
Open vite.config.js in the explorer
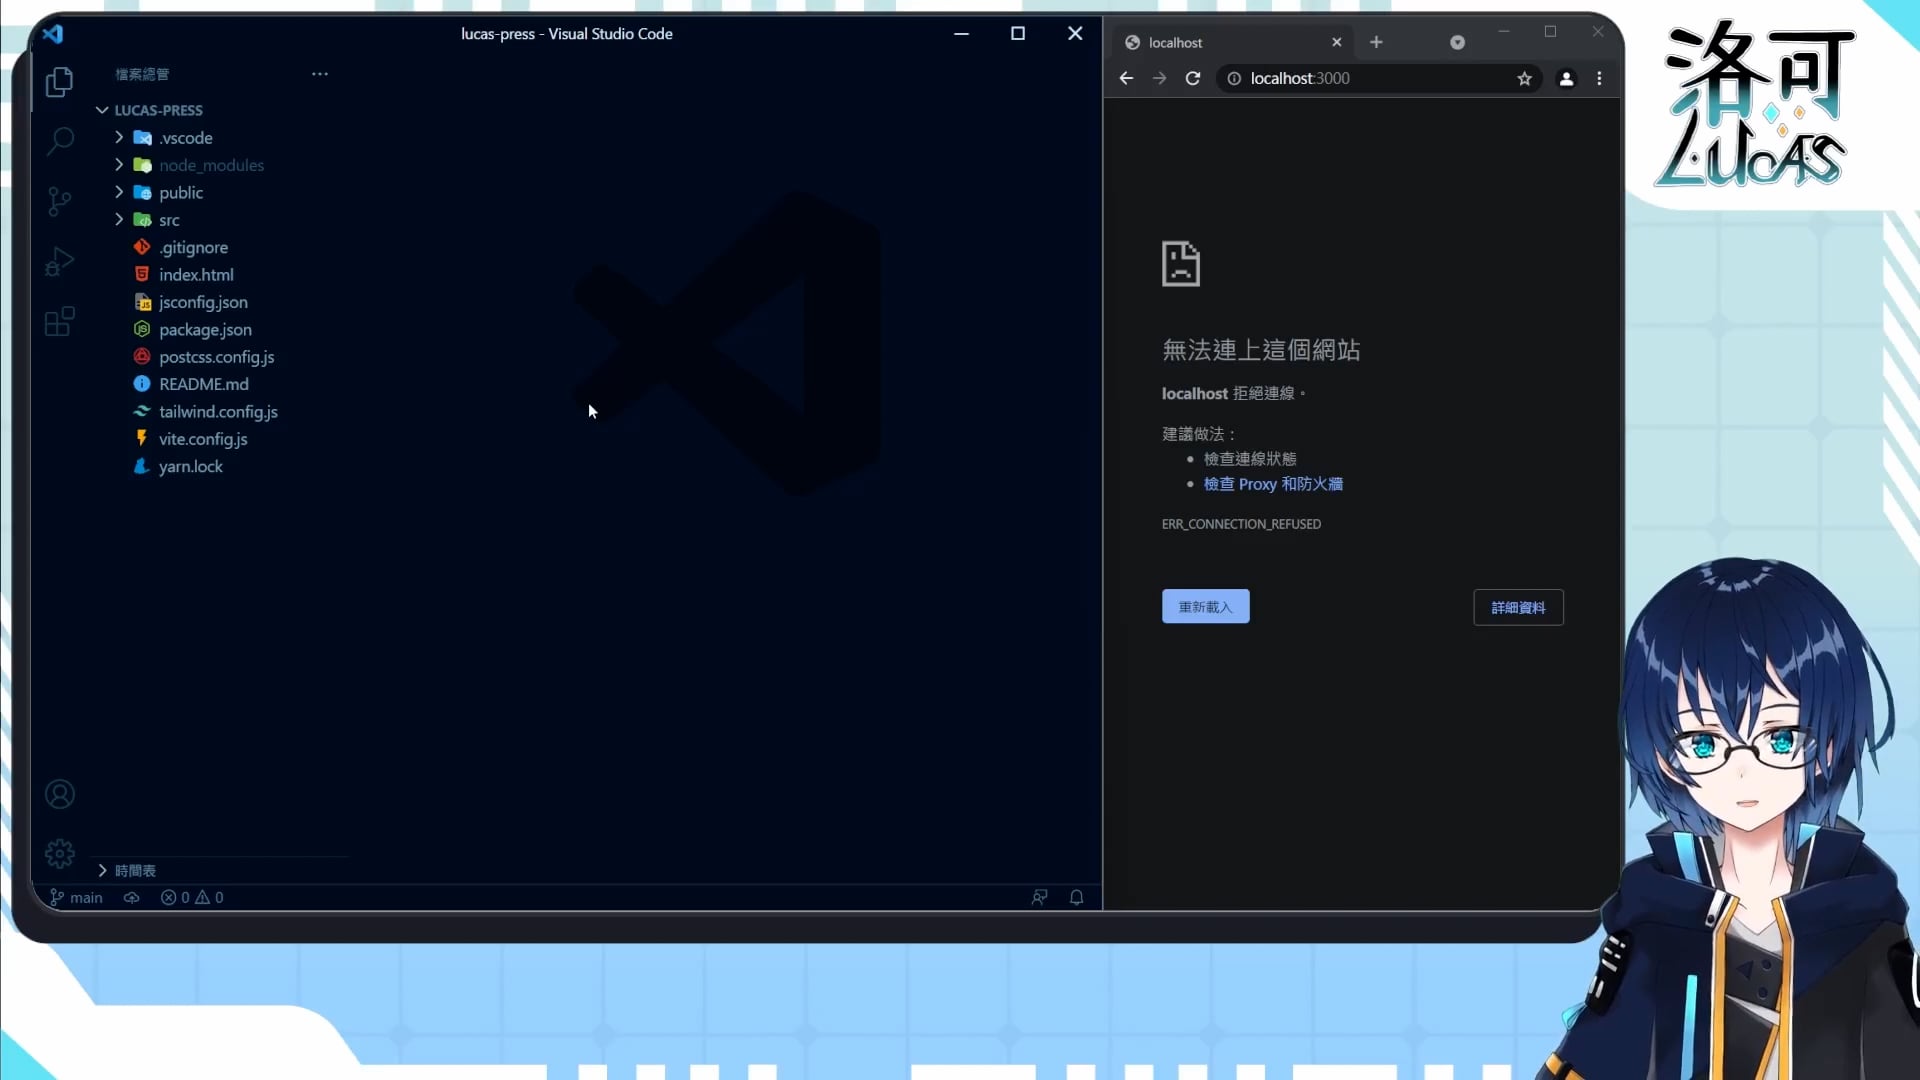point(203,439)
